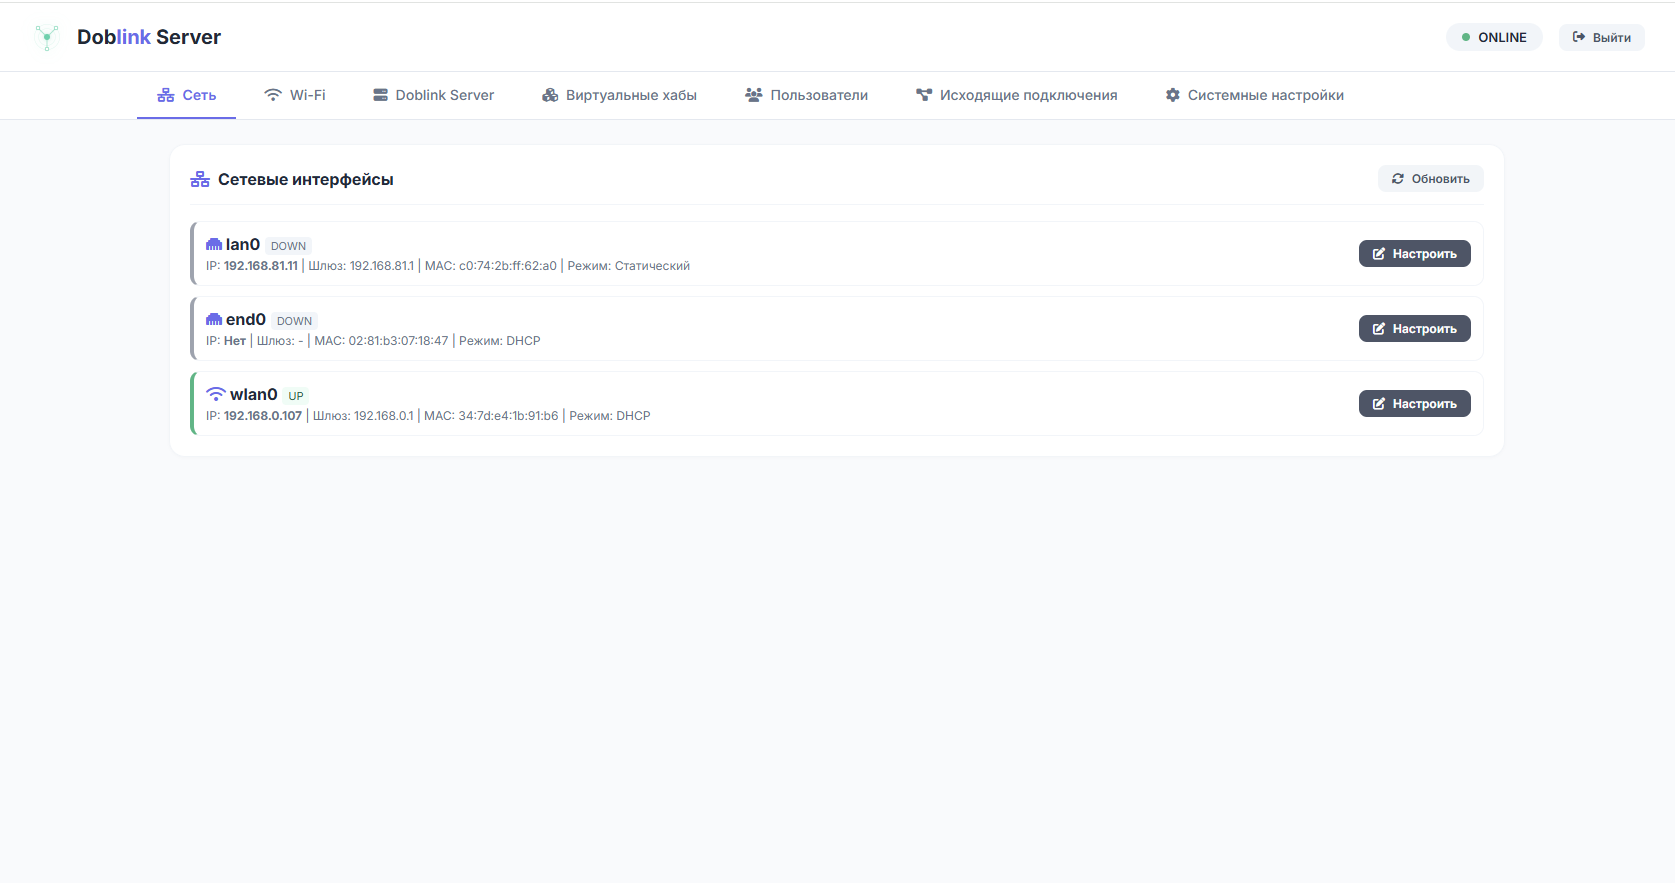Click the lan0 gateway 192.168.81.1
Screen dimensions: 1675x883
[x=382, y=266]
